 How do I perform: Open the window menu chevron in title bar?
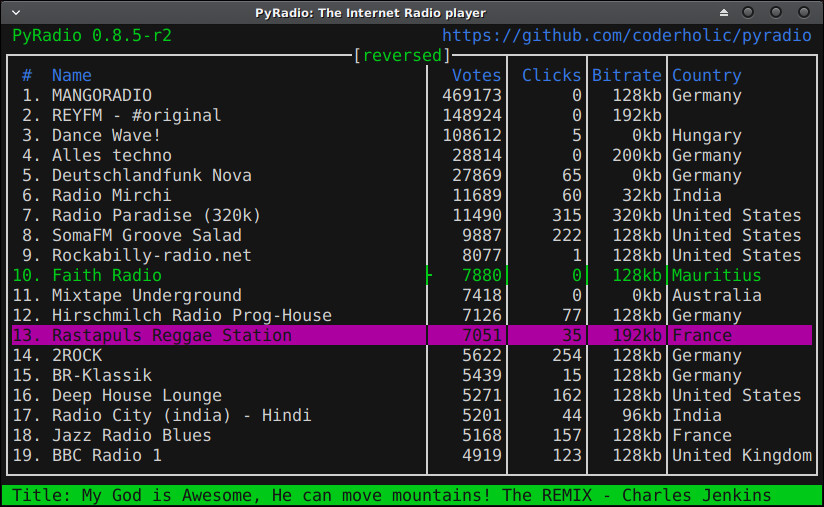[x=16, y=12]
